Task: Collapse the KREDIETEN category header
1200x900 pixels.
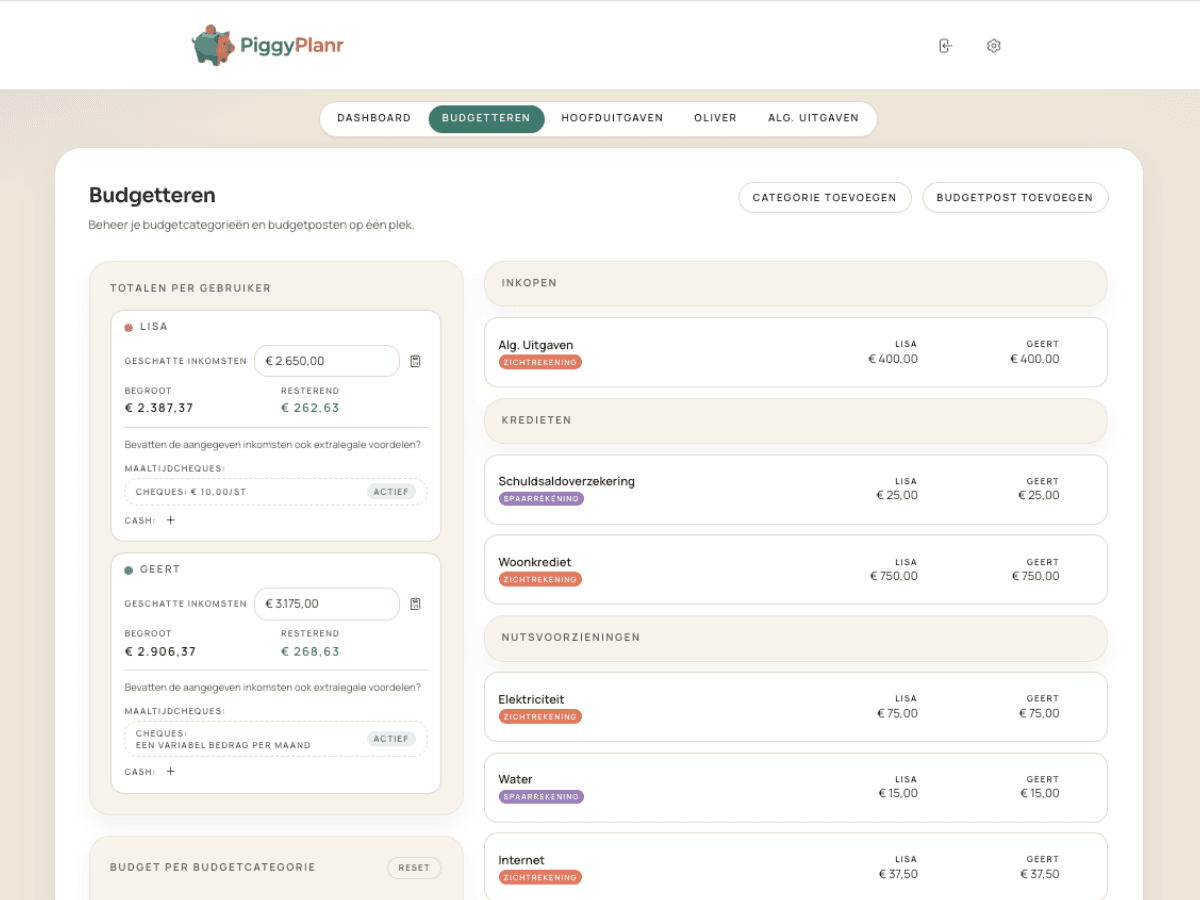Action: point(795,420)
